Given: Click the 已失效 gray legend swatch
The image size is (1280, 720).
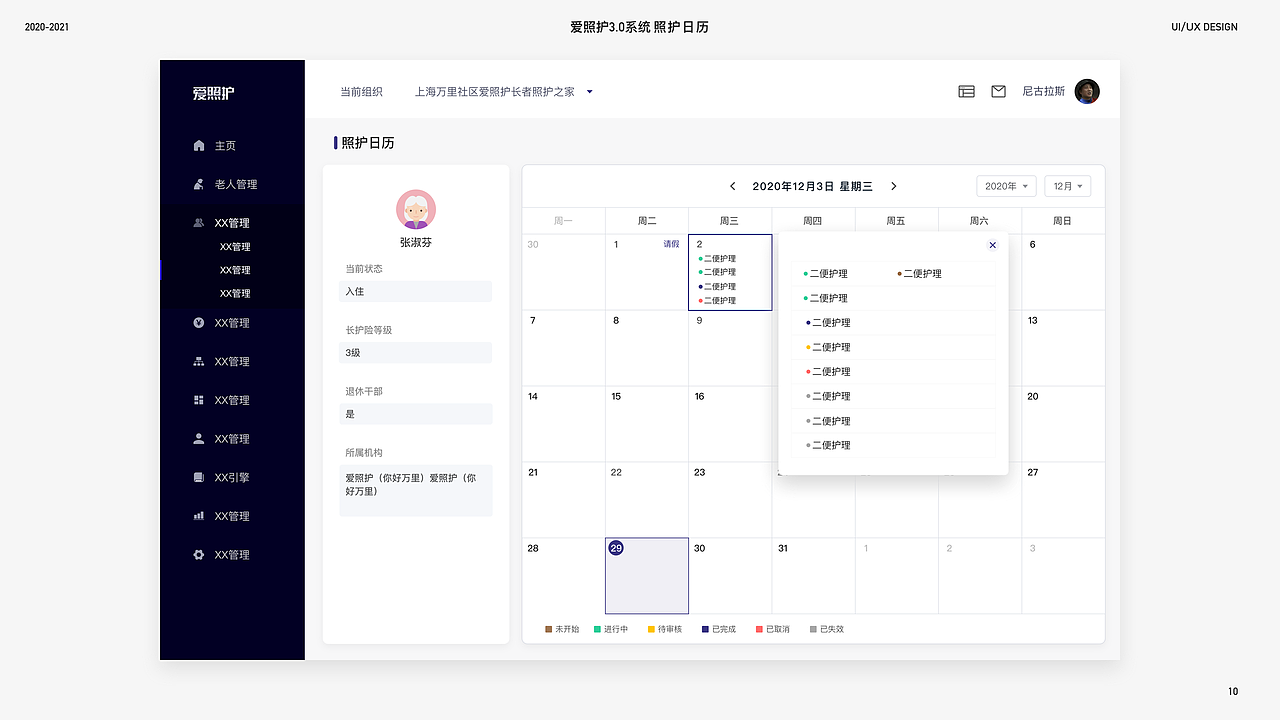Looking at the screenshot, I should point(814,629).
